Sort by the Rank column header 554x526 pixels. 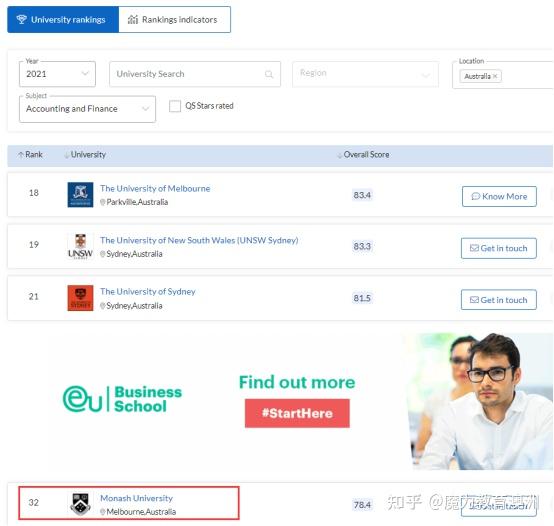click(30, 155)
